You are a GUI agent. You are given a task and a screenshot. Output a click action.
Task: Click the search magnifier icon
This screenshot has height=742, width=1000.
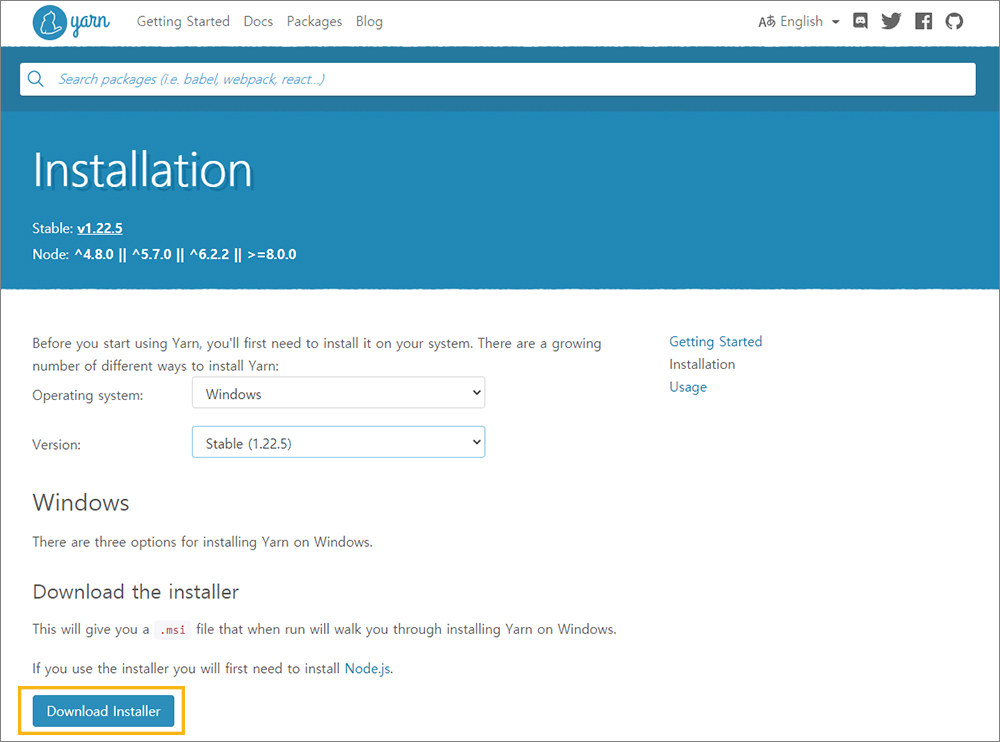pyautogui.click(x=36, y=79)
